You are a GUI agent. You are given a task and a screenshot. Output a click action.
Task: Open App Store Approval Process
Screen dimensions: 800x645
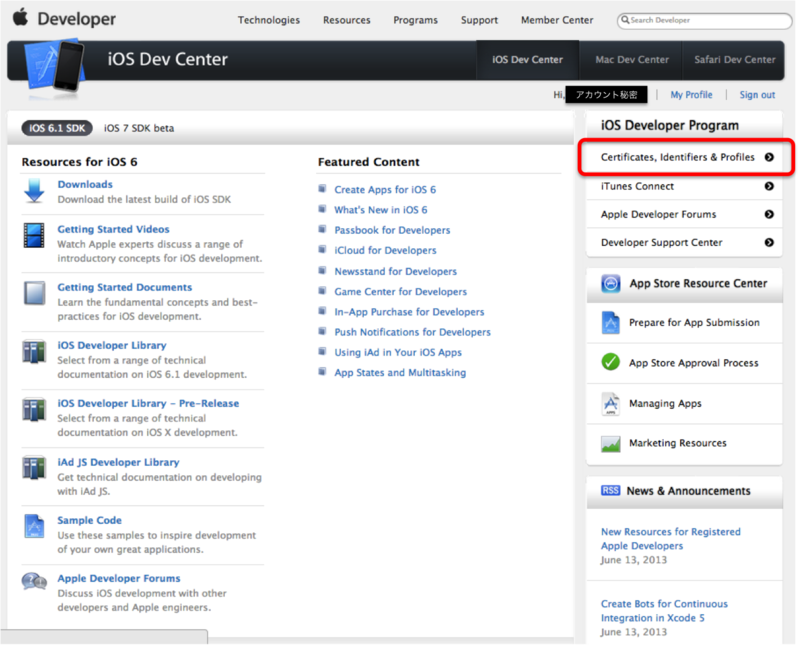click(693, 363)
